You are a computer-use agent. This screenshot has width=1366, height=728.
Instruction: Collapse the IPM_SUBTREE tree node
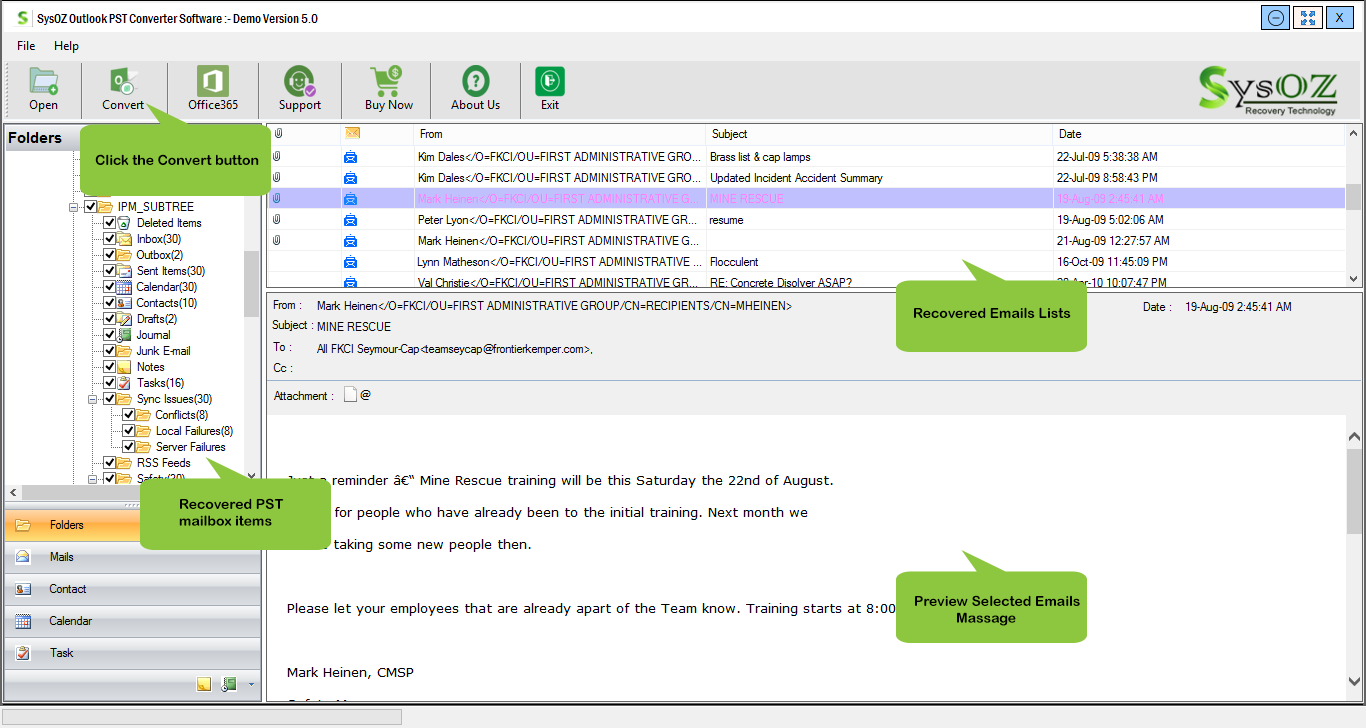[74, 207]
